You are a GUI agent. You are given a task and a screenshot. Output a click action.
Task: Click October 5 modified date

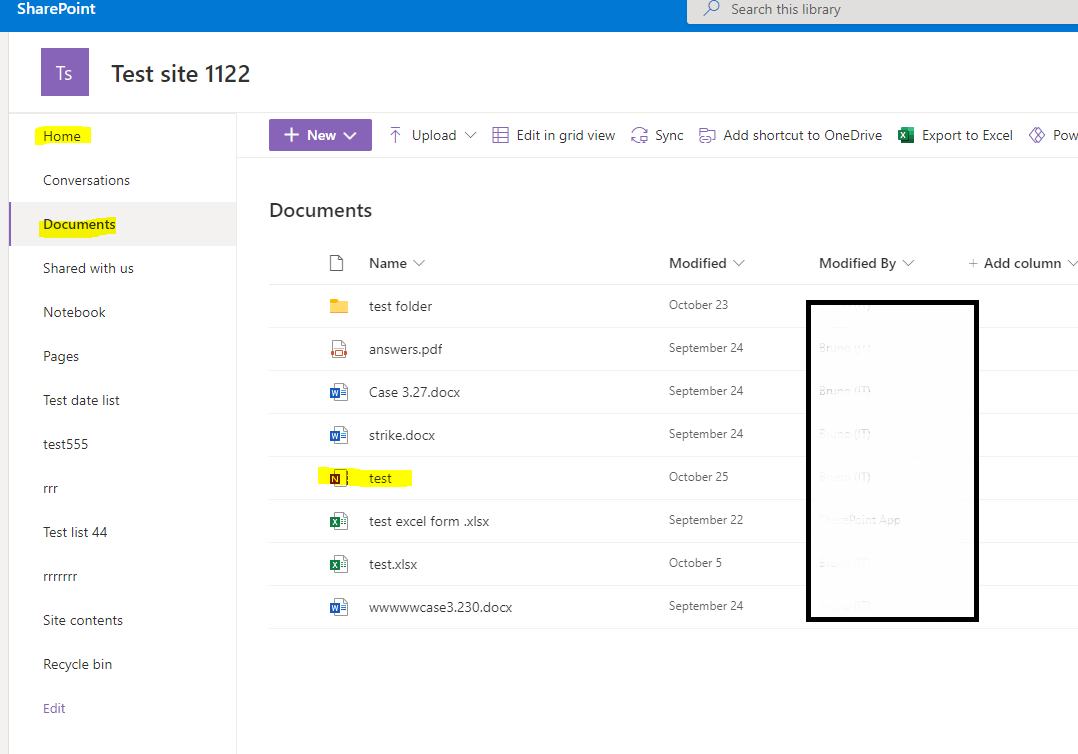[x=695, y=563]
